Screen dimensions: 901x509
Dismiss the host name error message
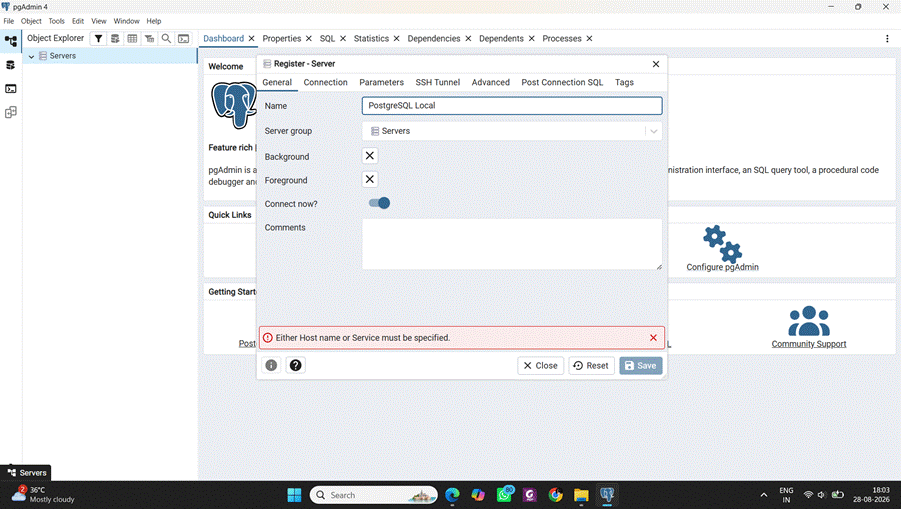tap(653, 338)
